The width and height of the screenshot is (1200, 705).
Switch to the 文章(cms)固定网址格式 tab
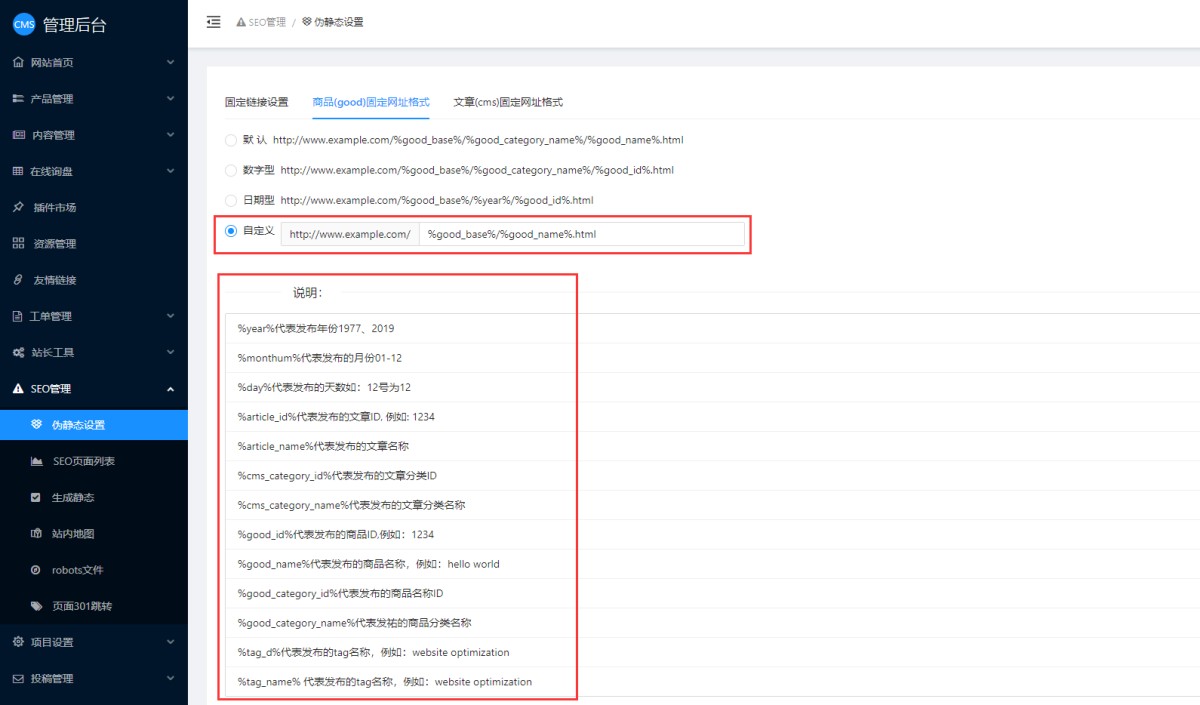point(508,102)
